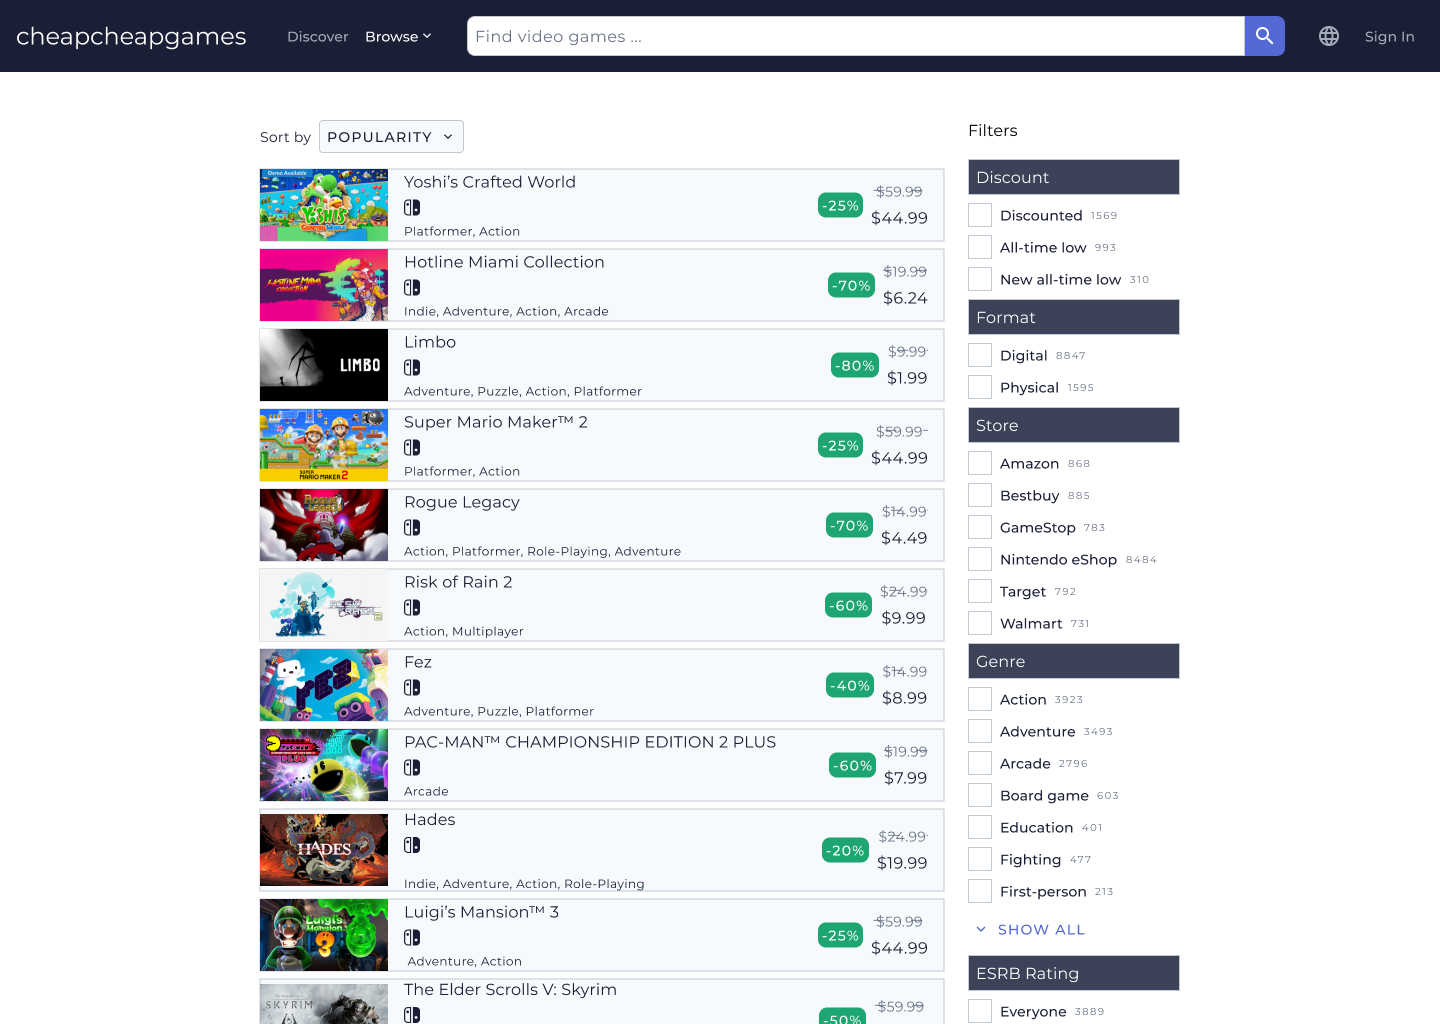
Task: Click the Switch icon on Luigi's Mansion 3 row
Action: (x=411, y=937)
